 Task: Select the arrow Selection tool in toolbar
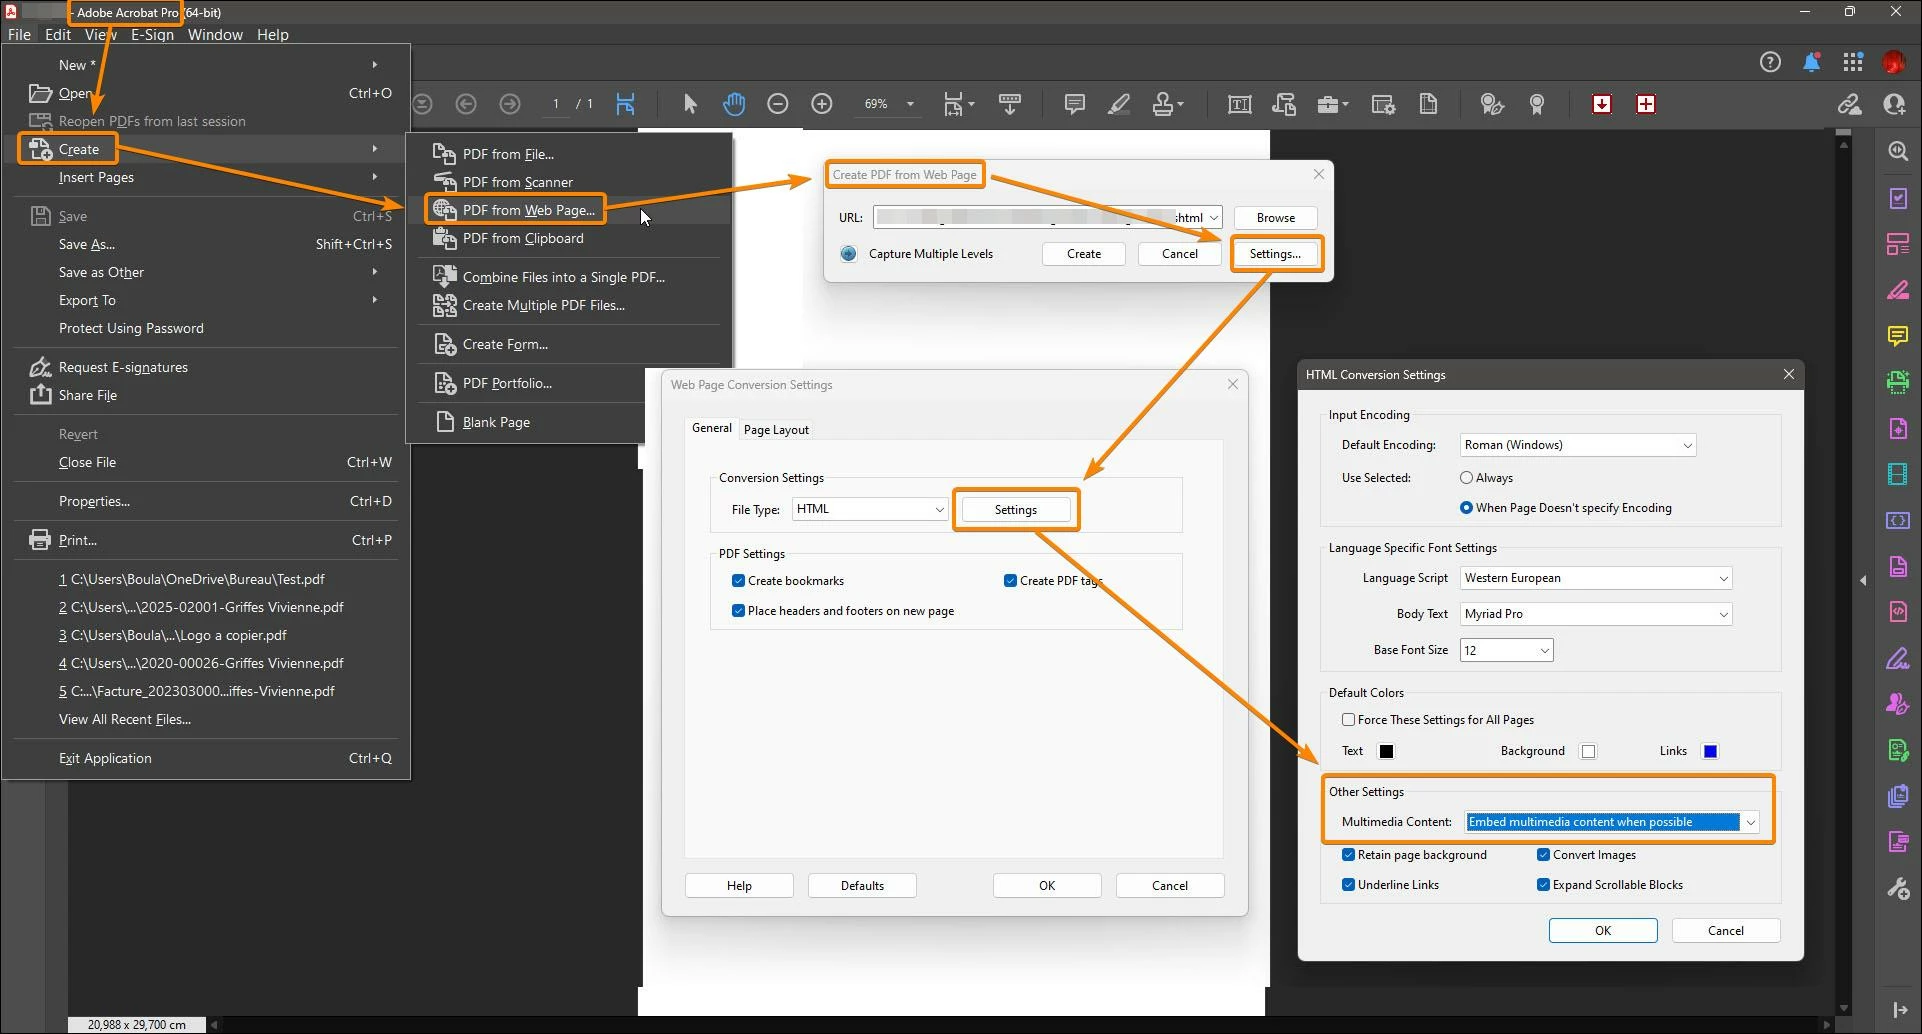pyautogui.click(x=690, y=104)
